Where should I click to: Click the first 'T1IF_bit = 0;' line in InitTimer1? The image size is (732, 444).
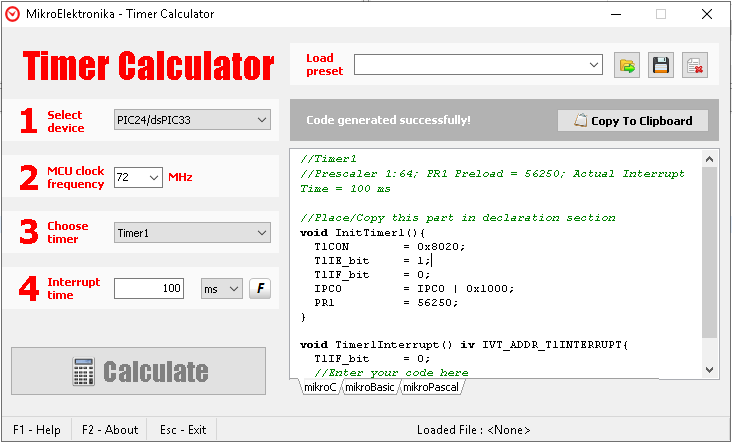373,275
